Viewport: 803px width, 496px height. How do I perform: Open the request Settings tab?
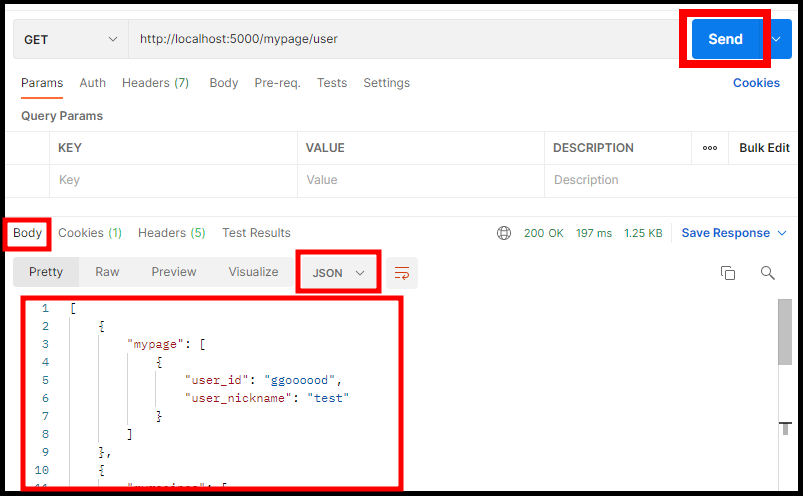[387, 83]
